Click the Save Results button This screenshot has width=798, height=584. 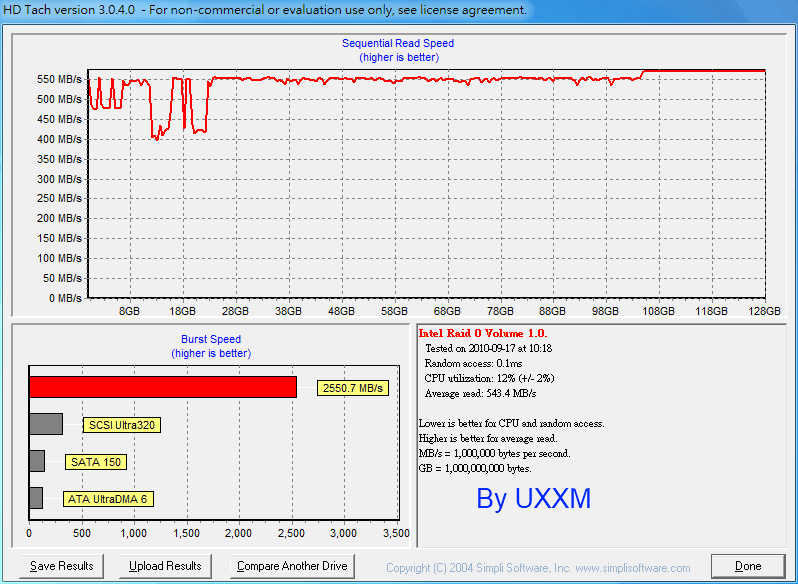(62, 566)
